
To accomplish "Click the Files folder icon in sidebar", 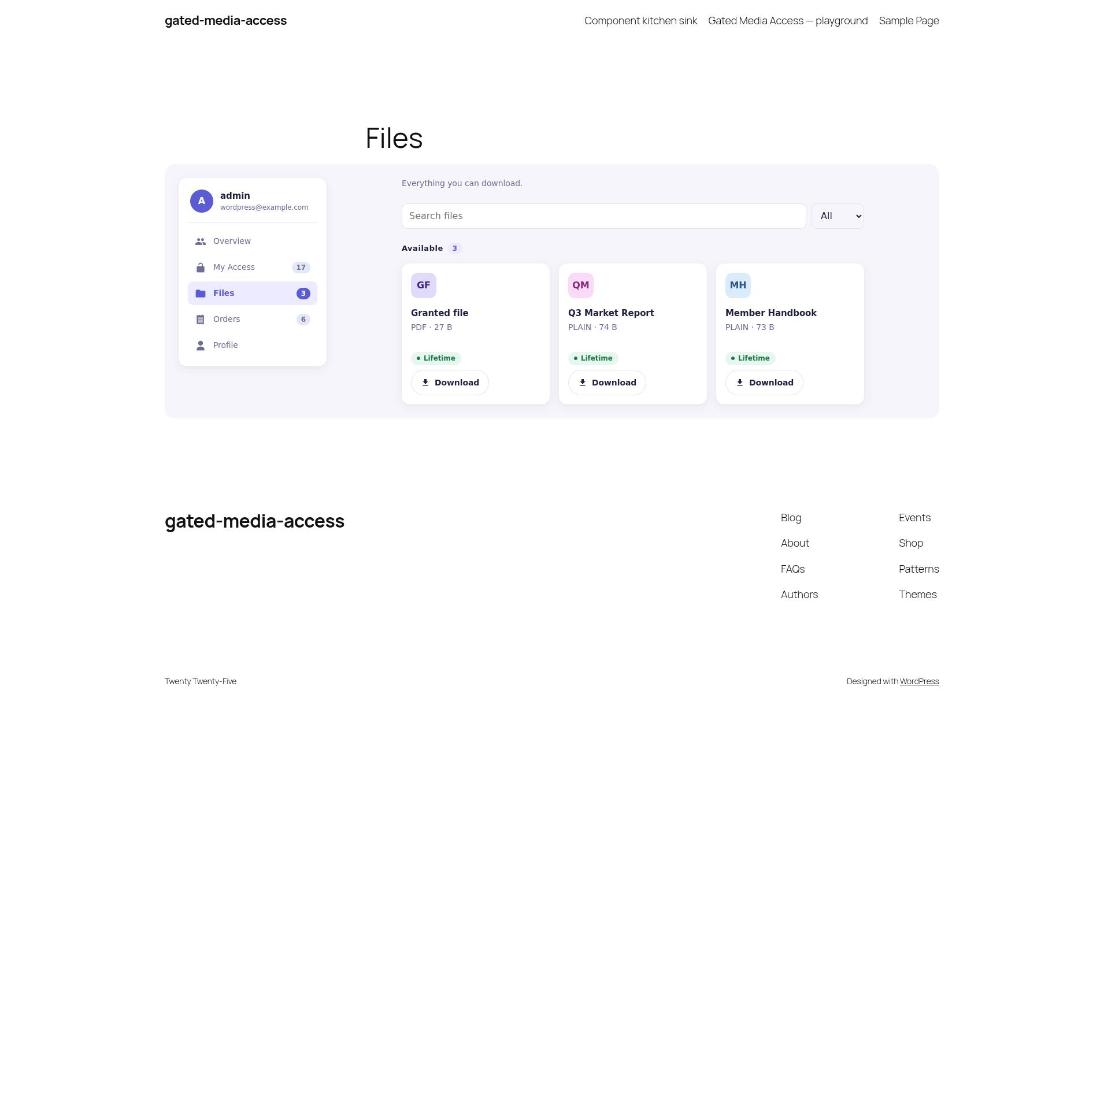I will tap(200, 293).
